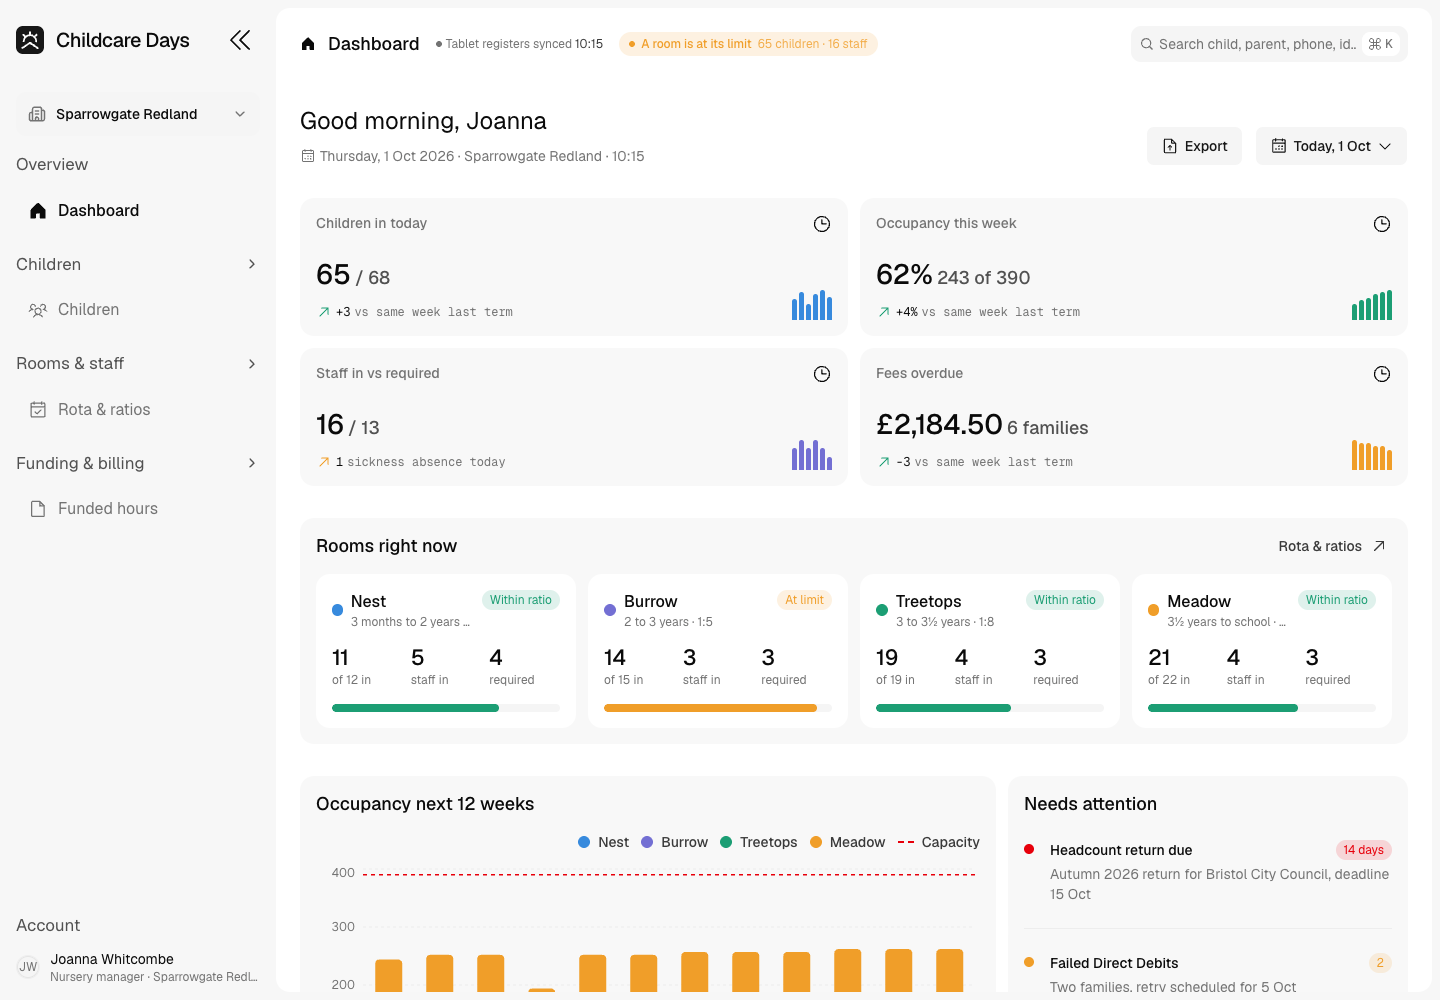This screenshot has width=1440, height=1000.
Task: Click clock icon on Children in today card
Action: click(x=822, y=224)
